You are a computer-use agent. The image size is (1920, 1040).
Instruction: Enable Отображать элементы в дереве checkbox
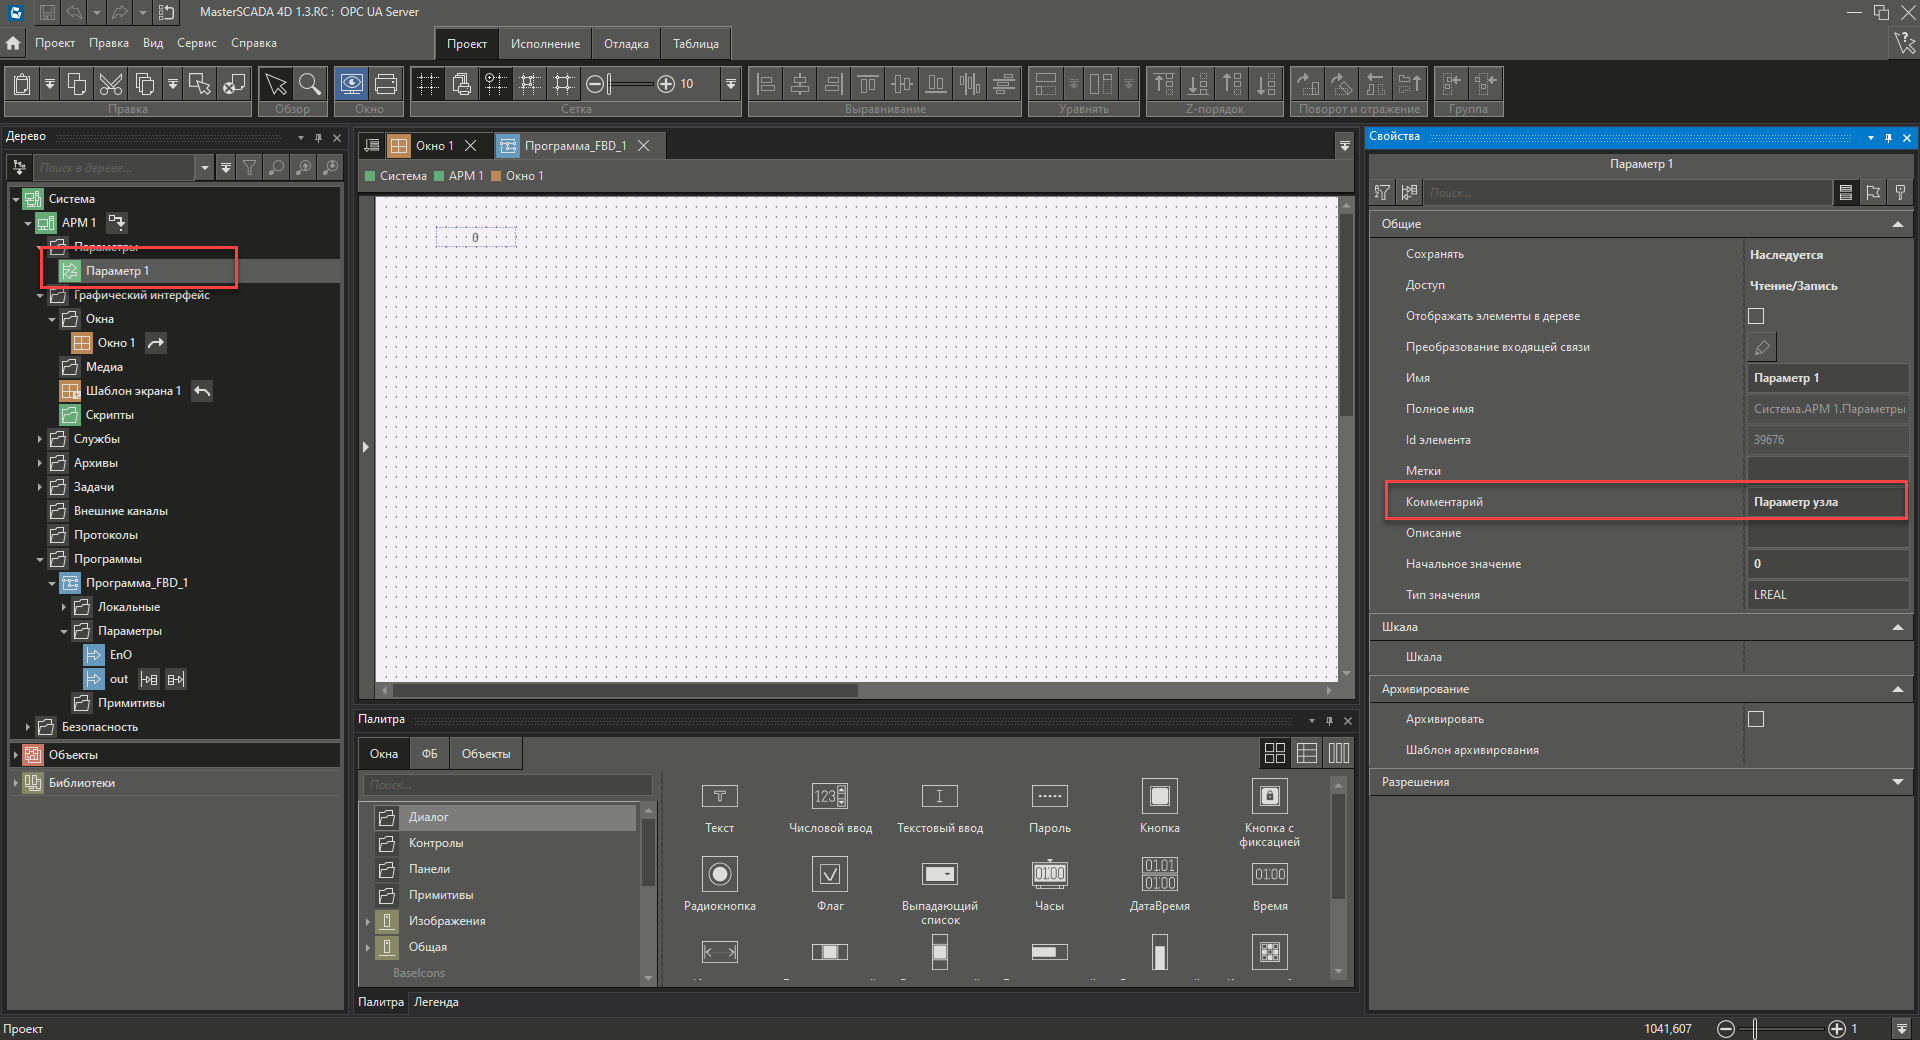pos(1756,316)
